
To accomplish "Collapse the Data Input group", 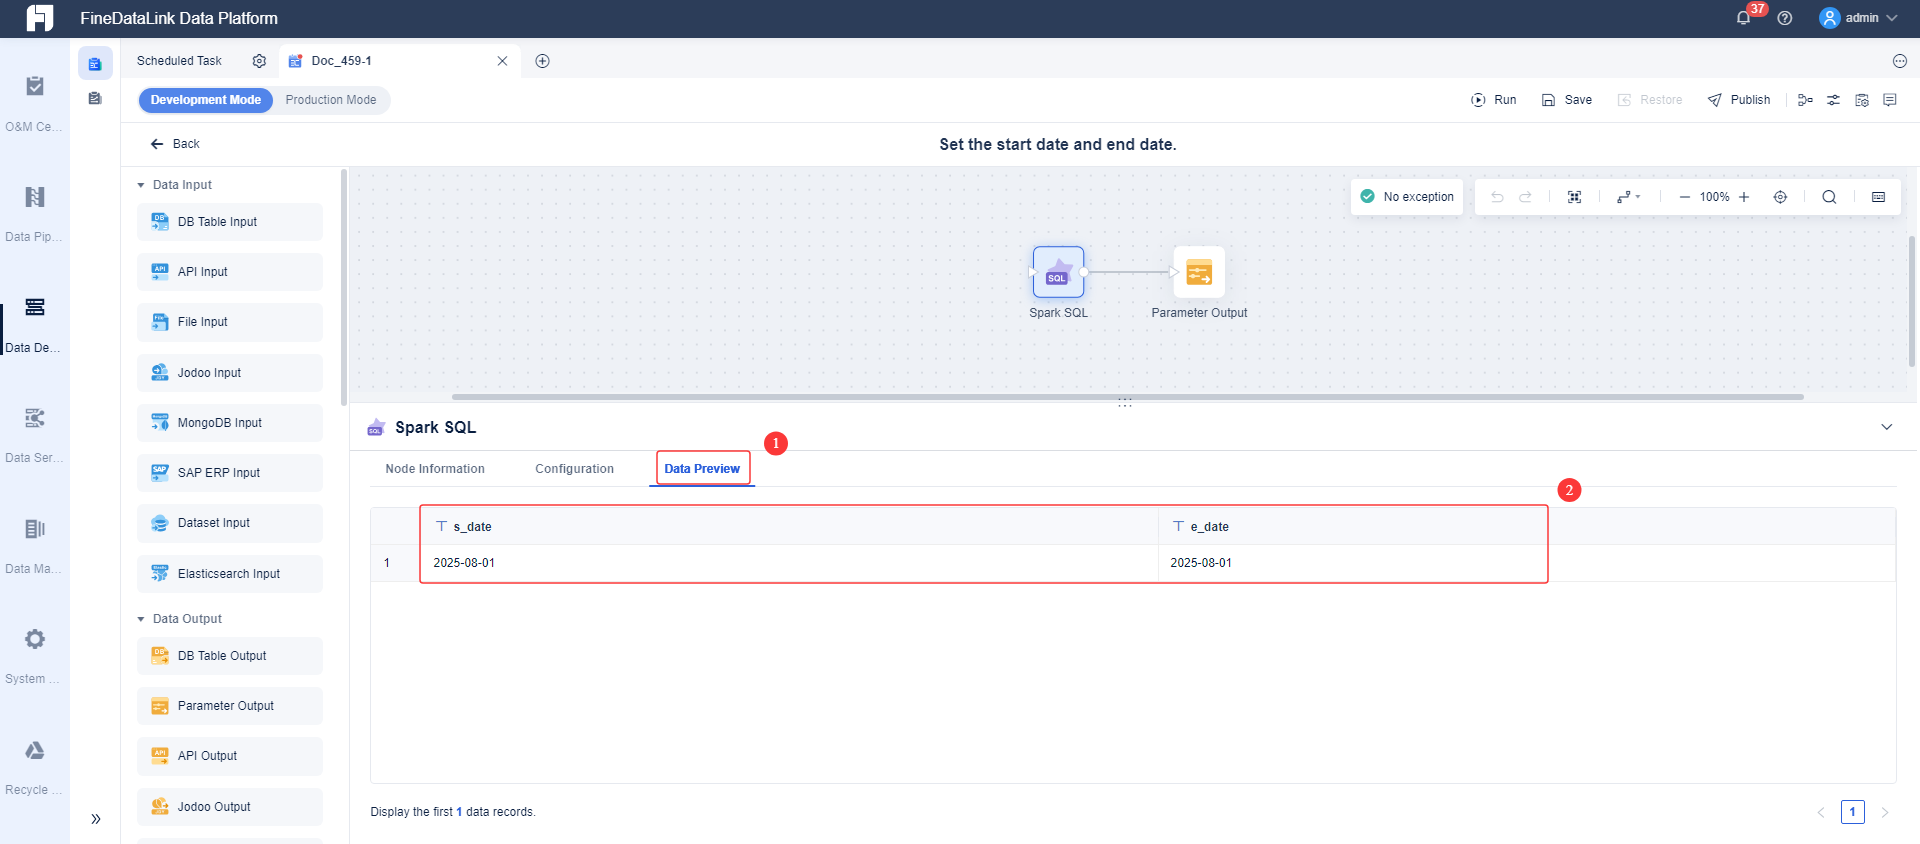I will point(141,185).
